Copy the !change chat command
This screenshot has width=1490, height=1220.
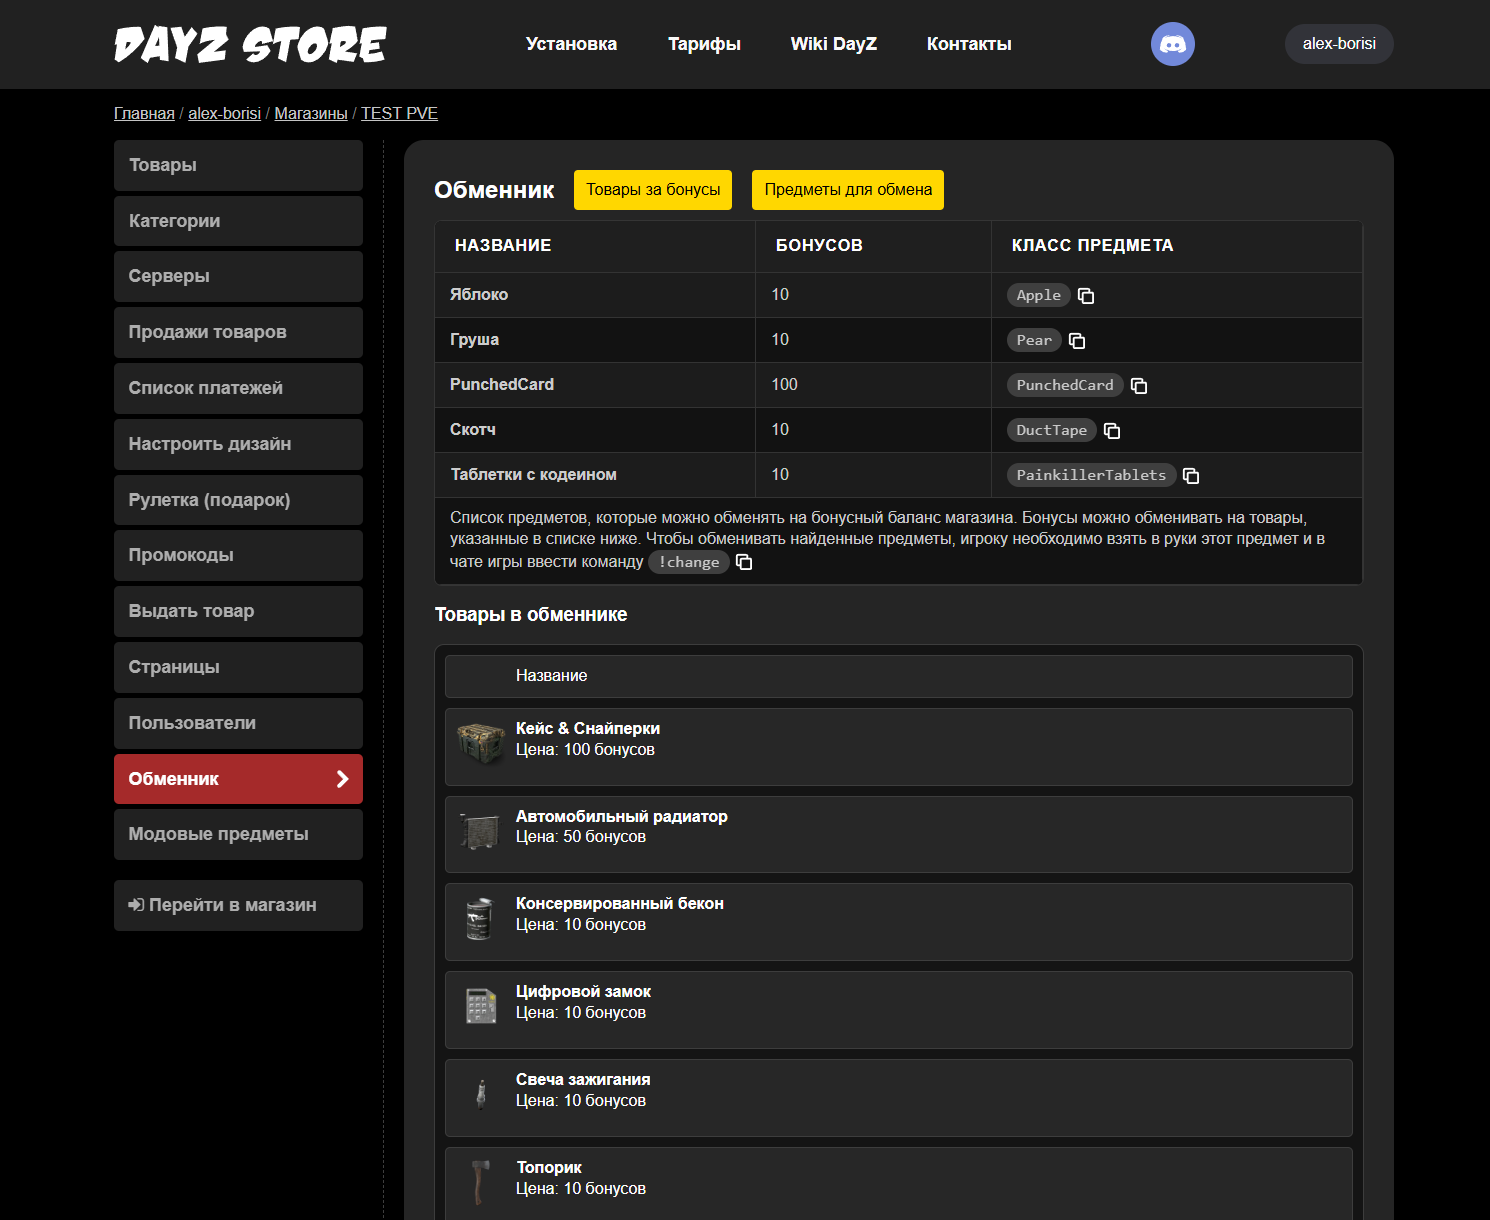tap(744, 562)
